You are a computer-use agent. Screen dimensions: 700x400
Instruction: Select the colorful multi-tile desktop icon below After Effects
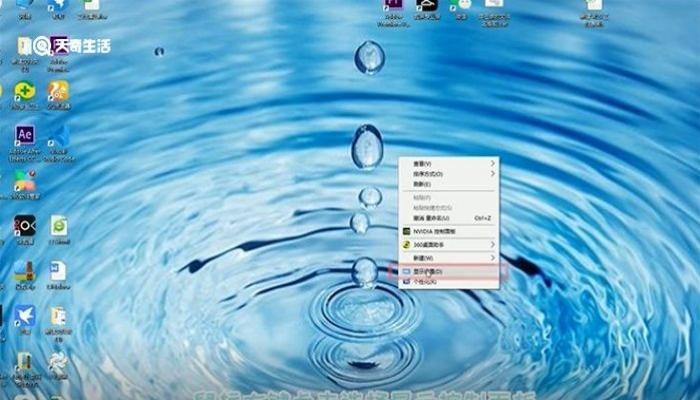tap(25, 181)
